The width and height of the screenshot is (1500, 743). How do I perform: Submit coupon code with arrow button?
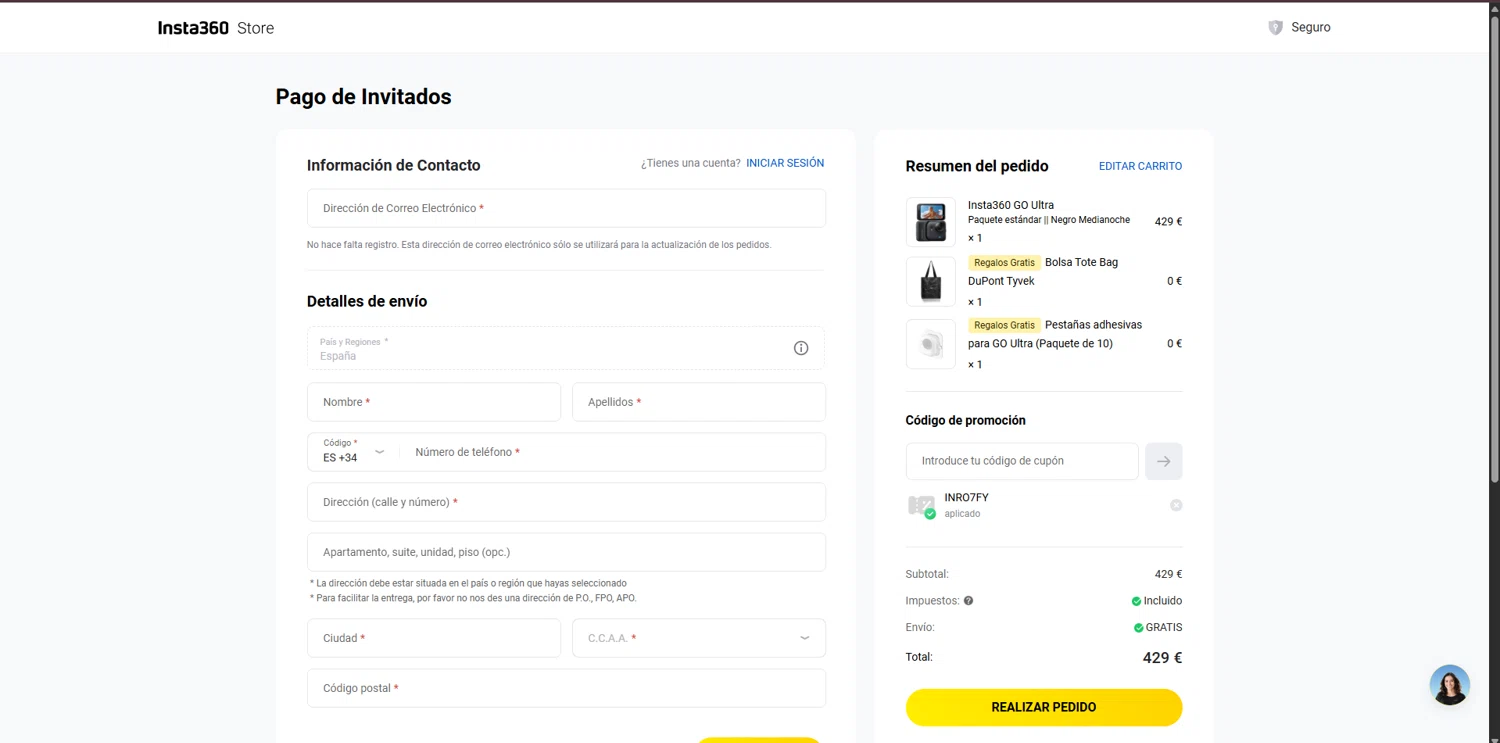tap(1163, 461)
